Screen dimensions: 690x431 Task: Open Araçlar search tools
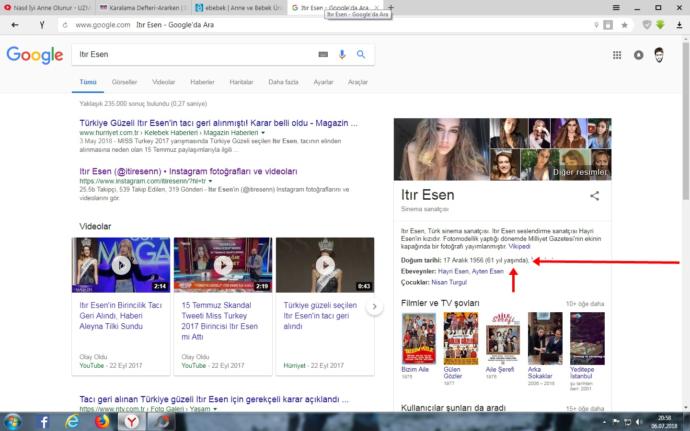pos(358,82)
